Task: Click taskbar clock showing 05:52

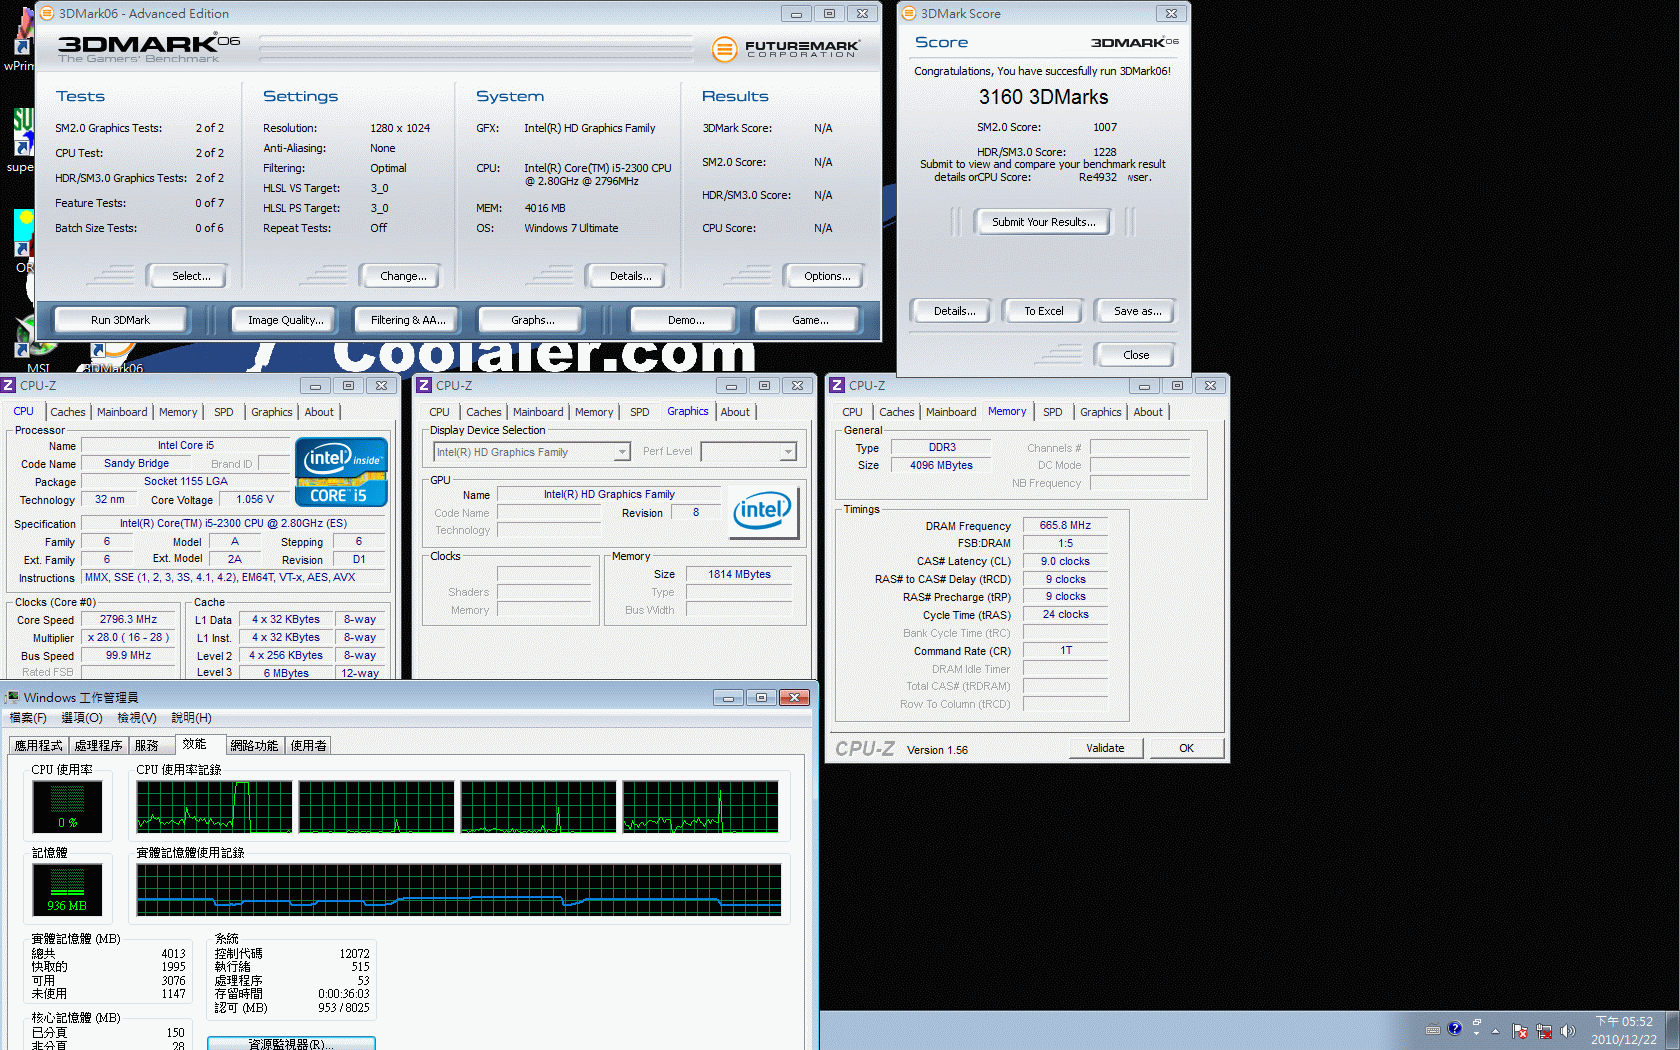Action: (1623, 1031)
